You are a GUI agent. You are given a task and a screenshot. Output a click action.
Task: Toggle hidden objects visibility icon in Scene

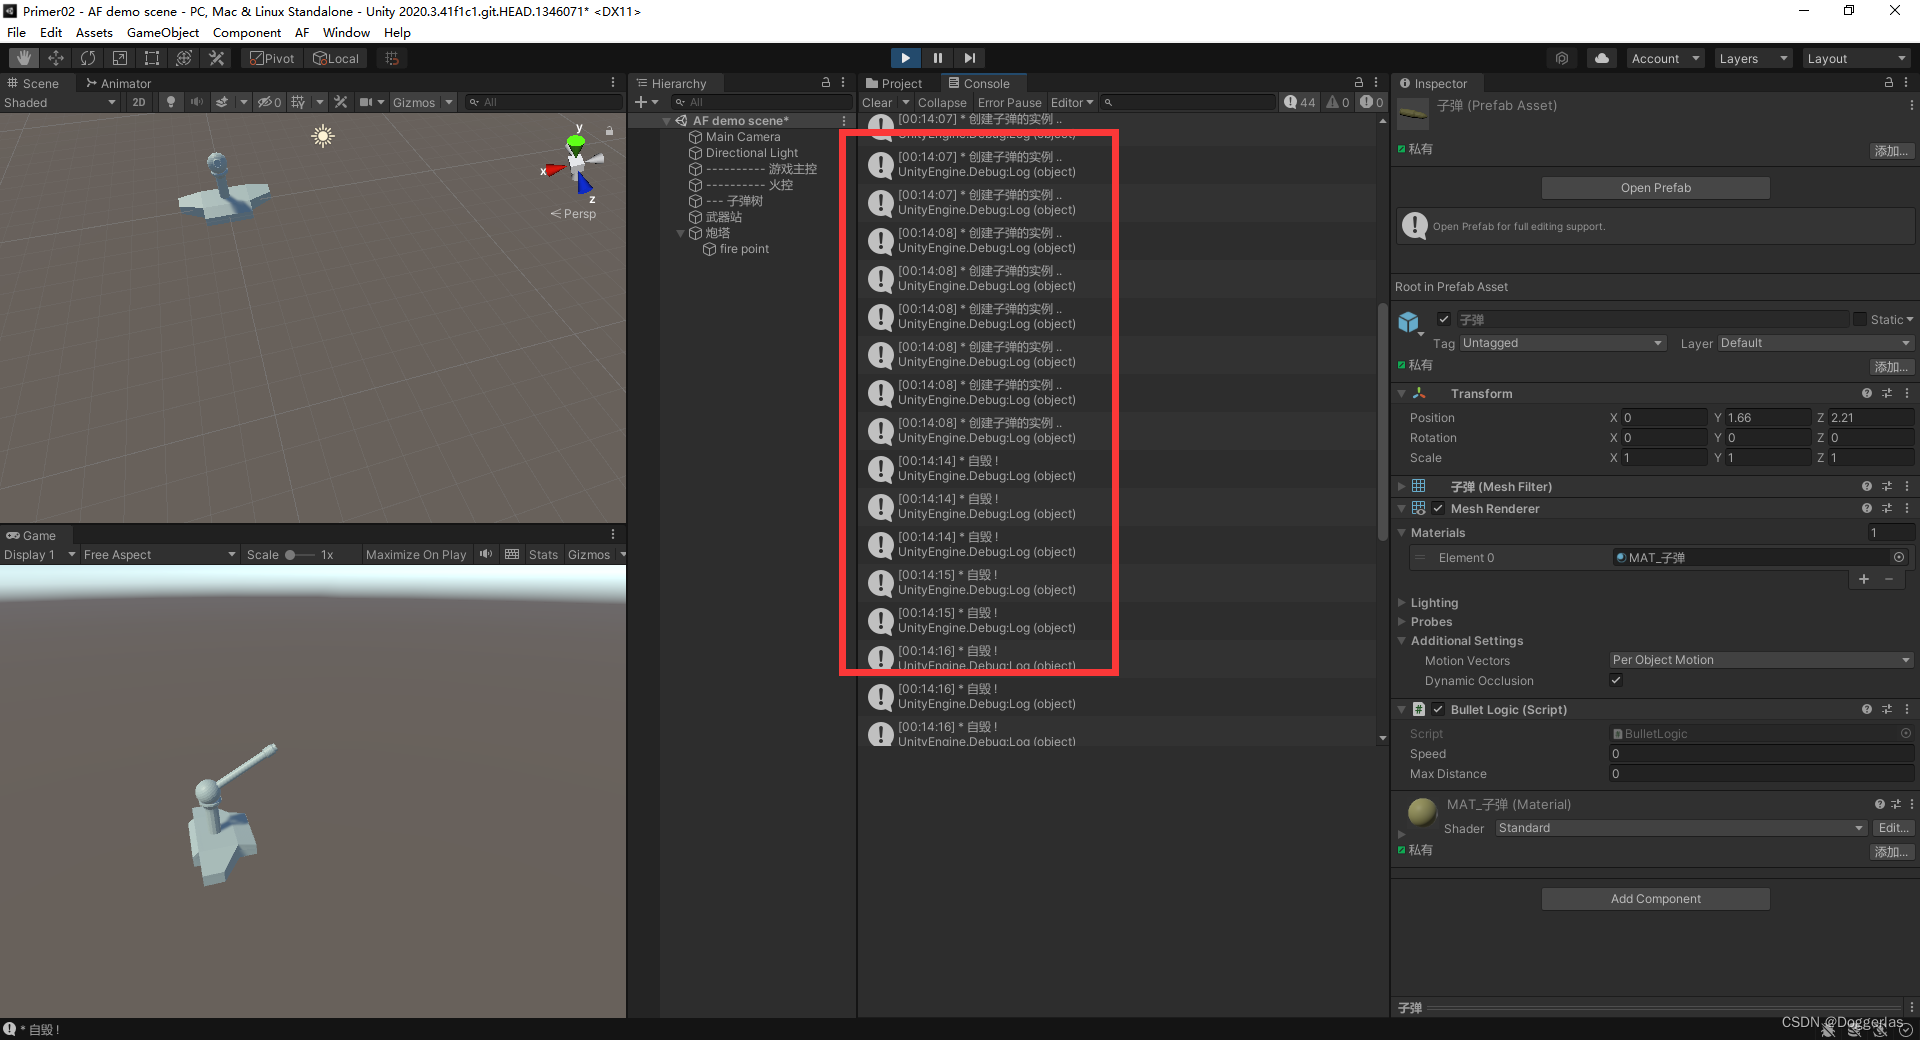[269, 102]
